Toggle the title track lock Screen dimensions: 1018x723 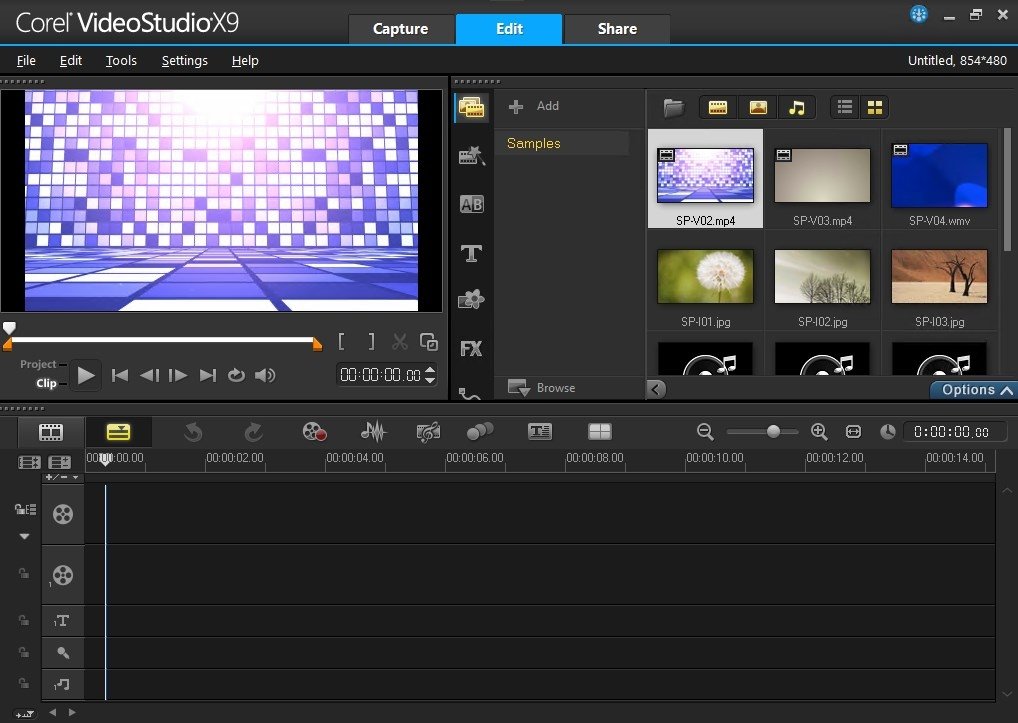click(x=23, y=620)
